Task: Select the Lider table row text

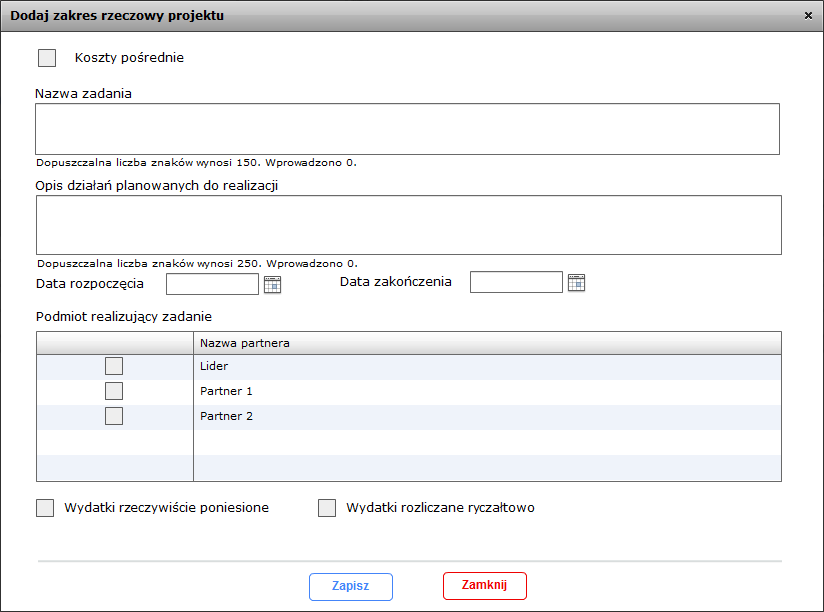Action: [x=214, y=366]
